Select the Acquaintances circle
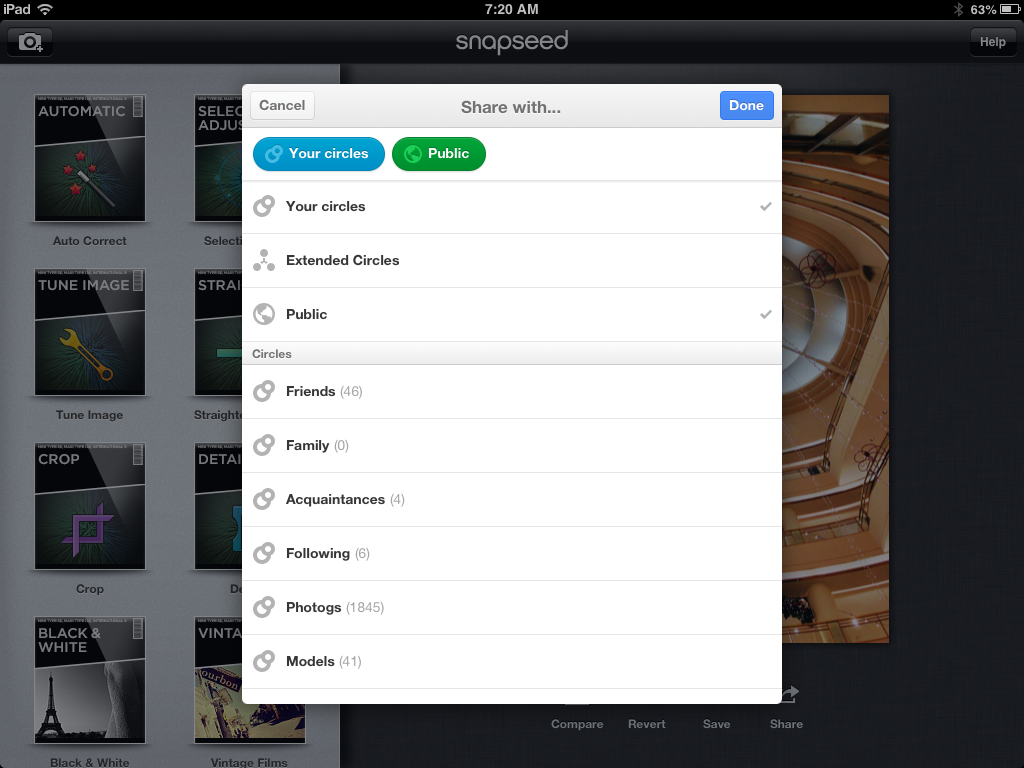 511,499
